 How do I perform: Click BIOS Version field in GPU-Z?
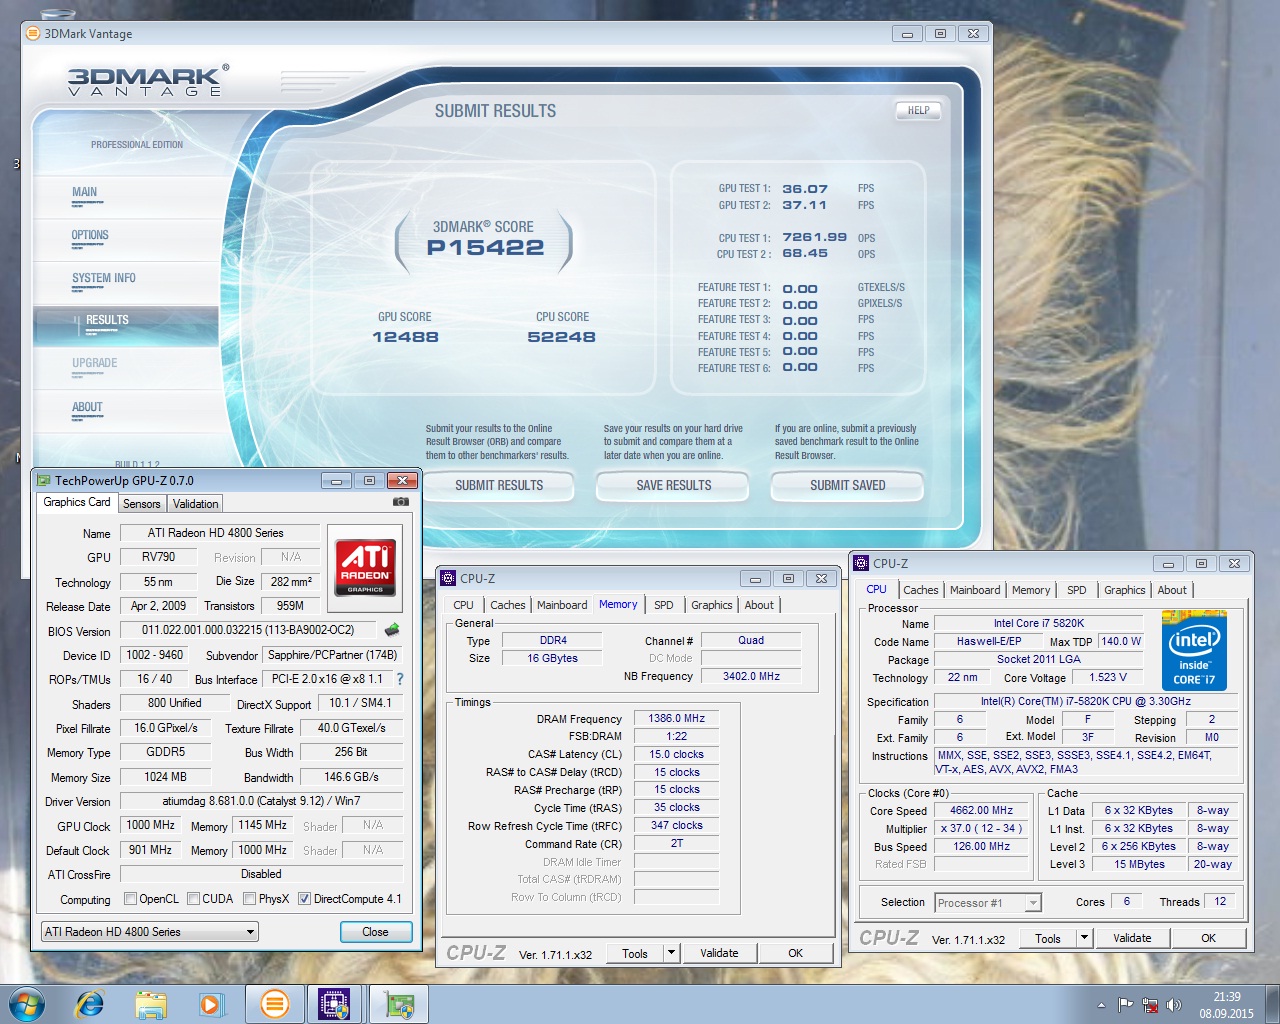point(249,630)
